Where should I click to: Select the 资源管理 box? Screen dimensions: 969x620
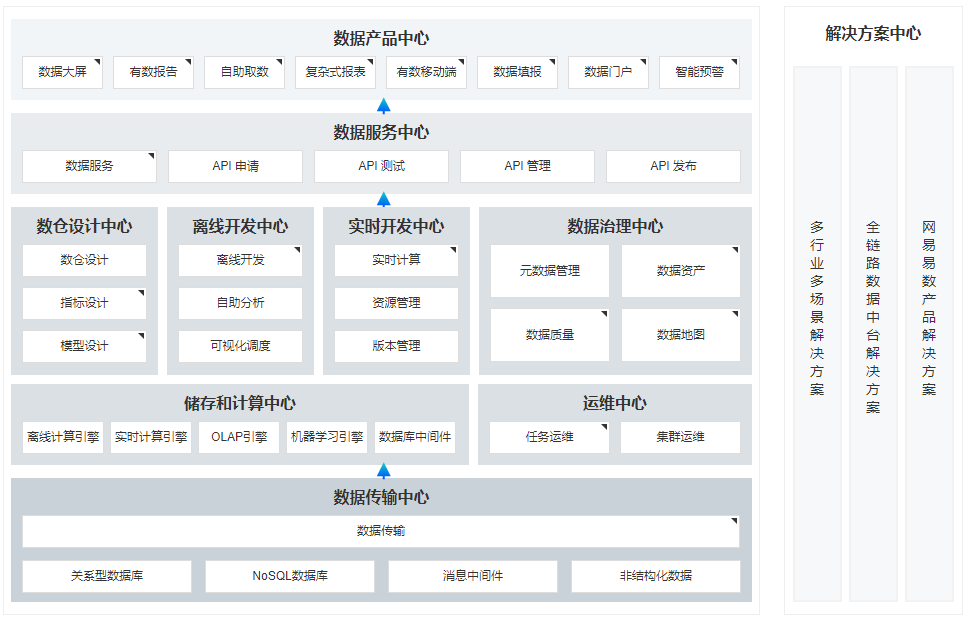pos(396,303)
